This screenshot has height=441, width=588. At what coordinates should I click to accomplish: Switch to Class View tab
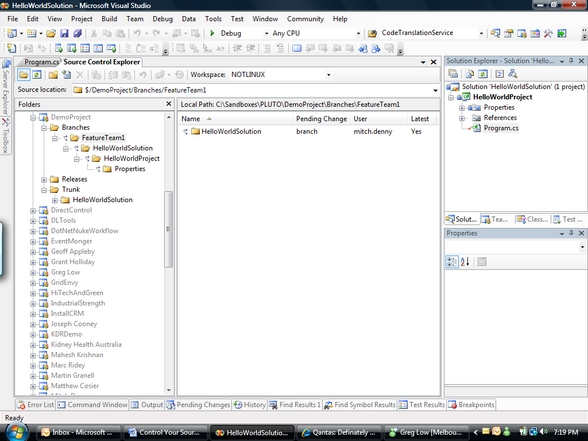[532, 219]
